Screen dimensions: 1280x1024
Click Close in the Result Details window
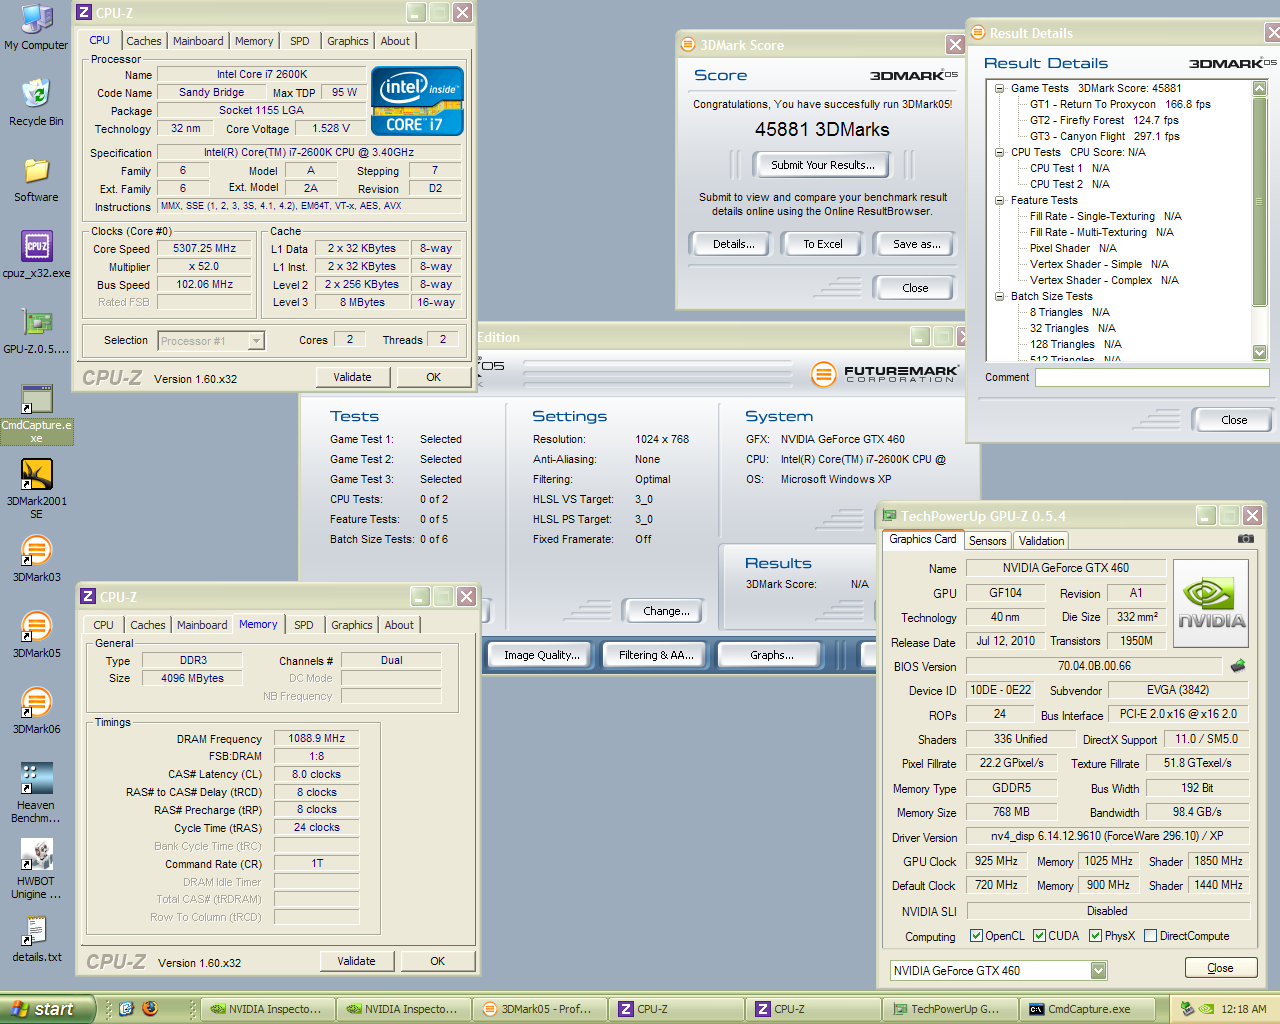click(x=1234, y=420)
